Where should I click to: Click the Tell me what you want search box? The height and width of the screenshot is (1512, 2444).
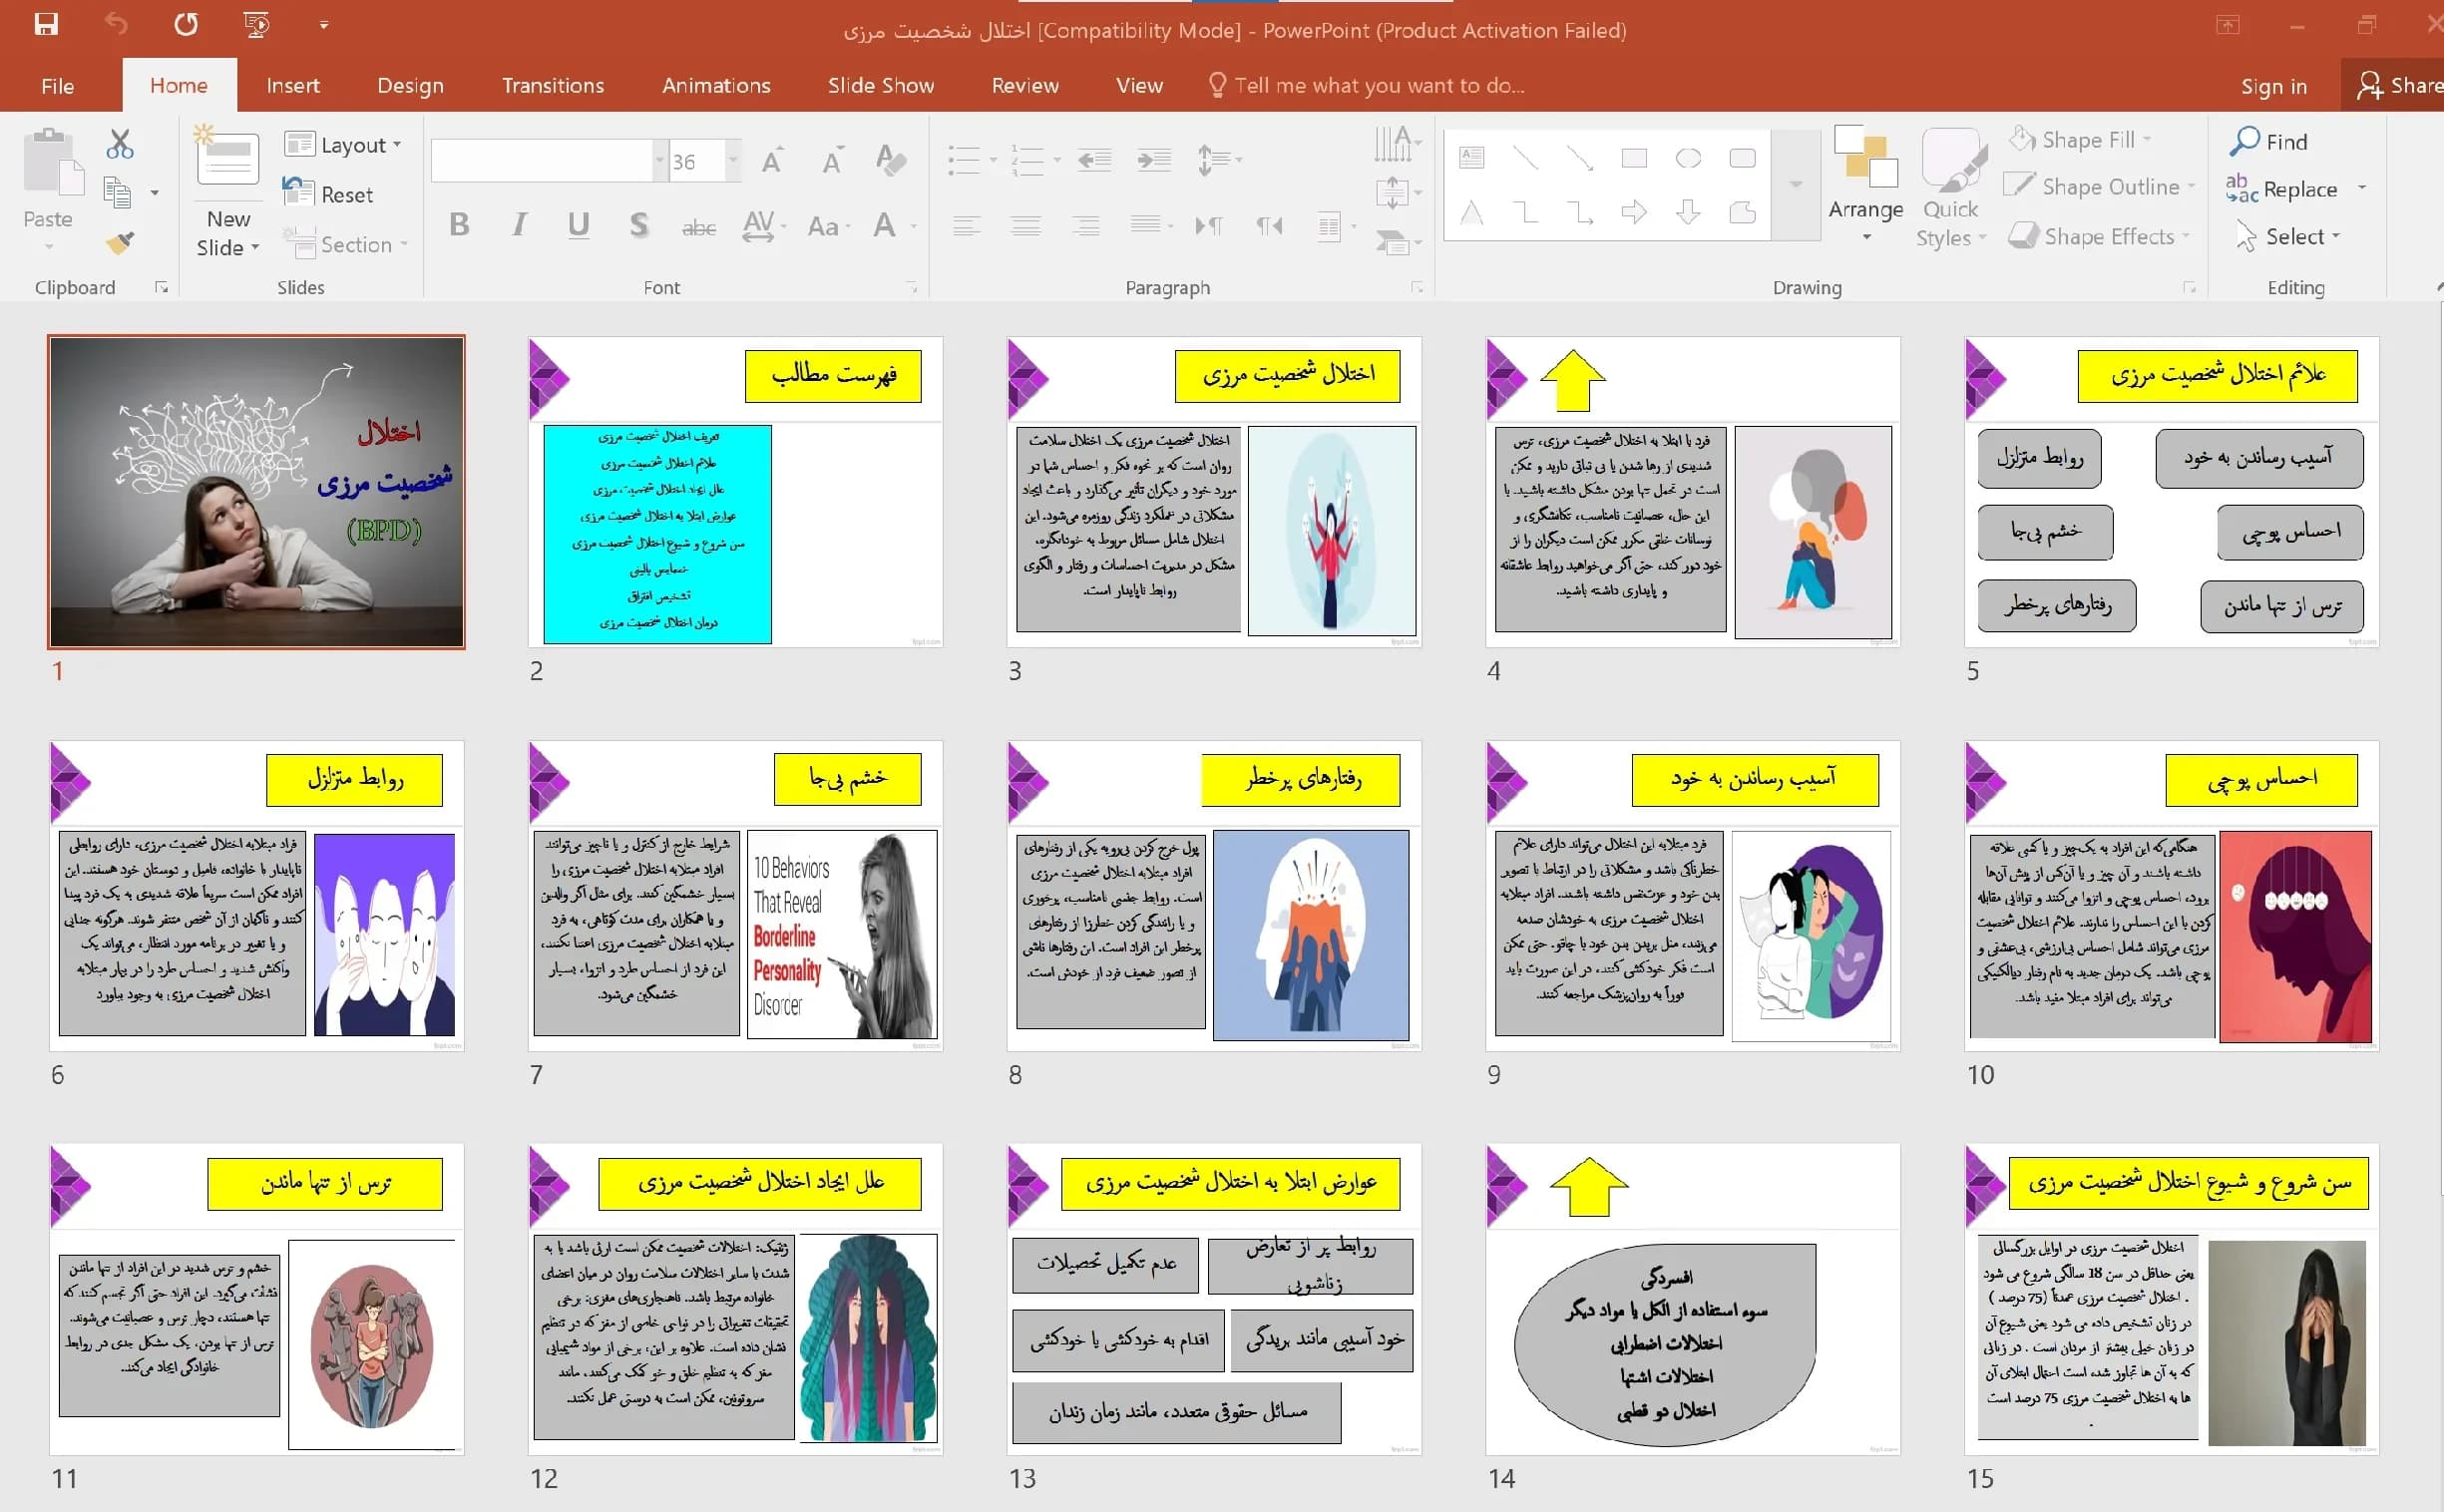click(x=1367, y=86)
